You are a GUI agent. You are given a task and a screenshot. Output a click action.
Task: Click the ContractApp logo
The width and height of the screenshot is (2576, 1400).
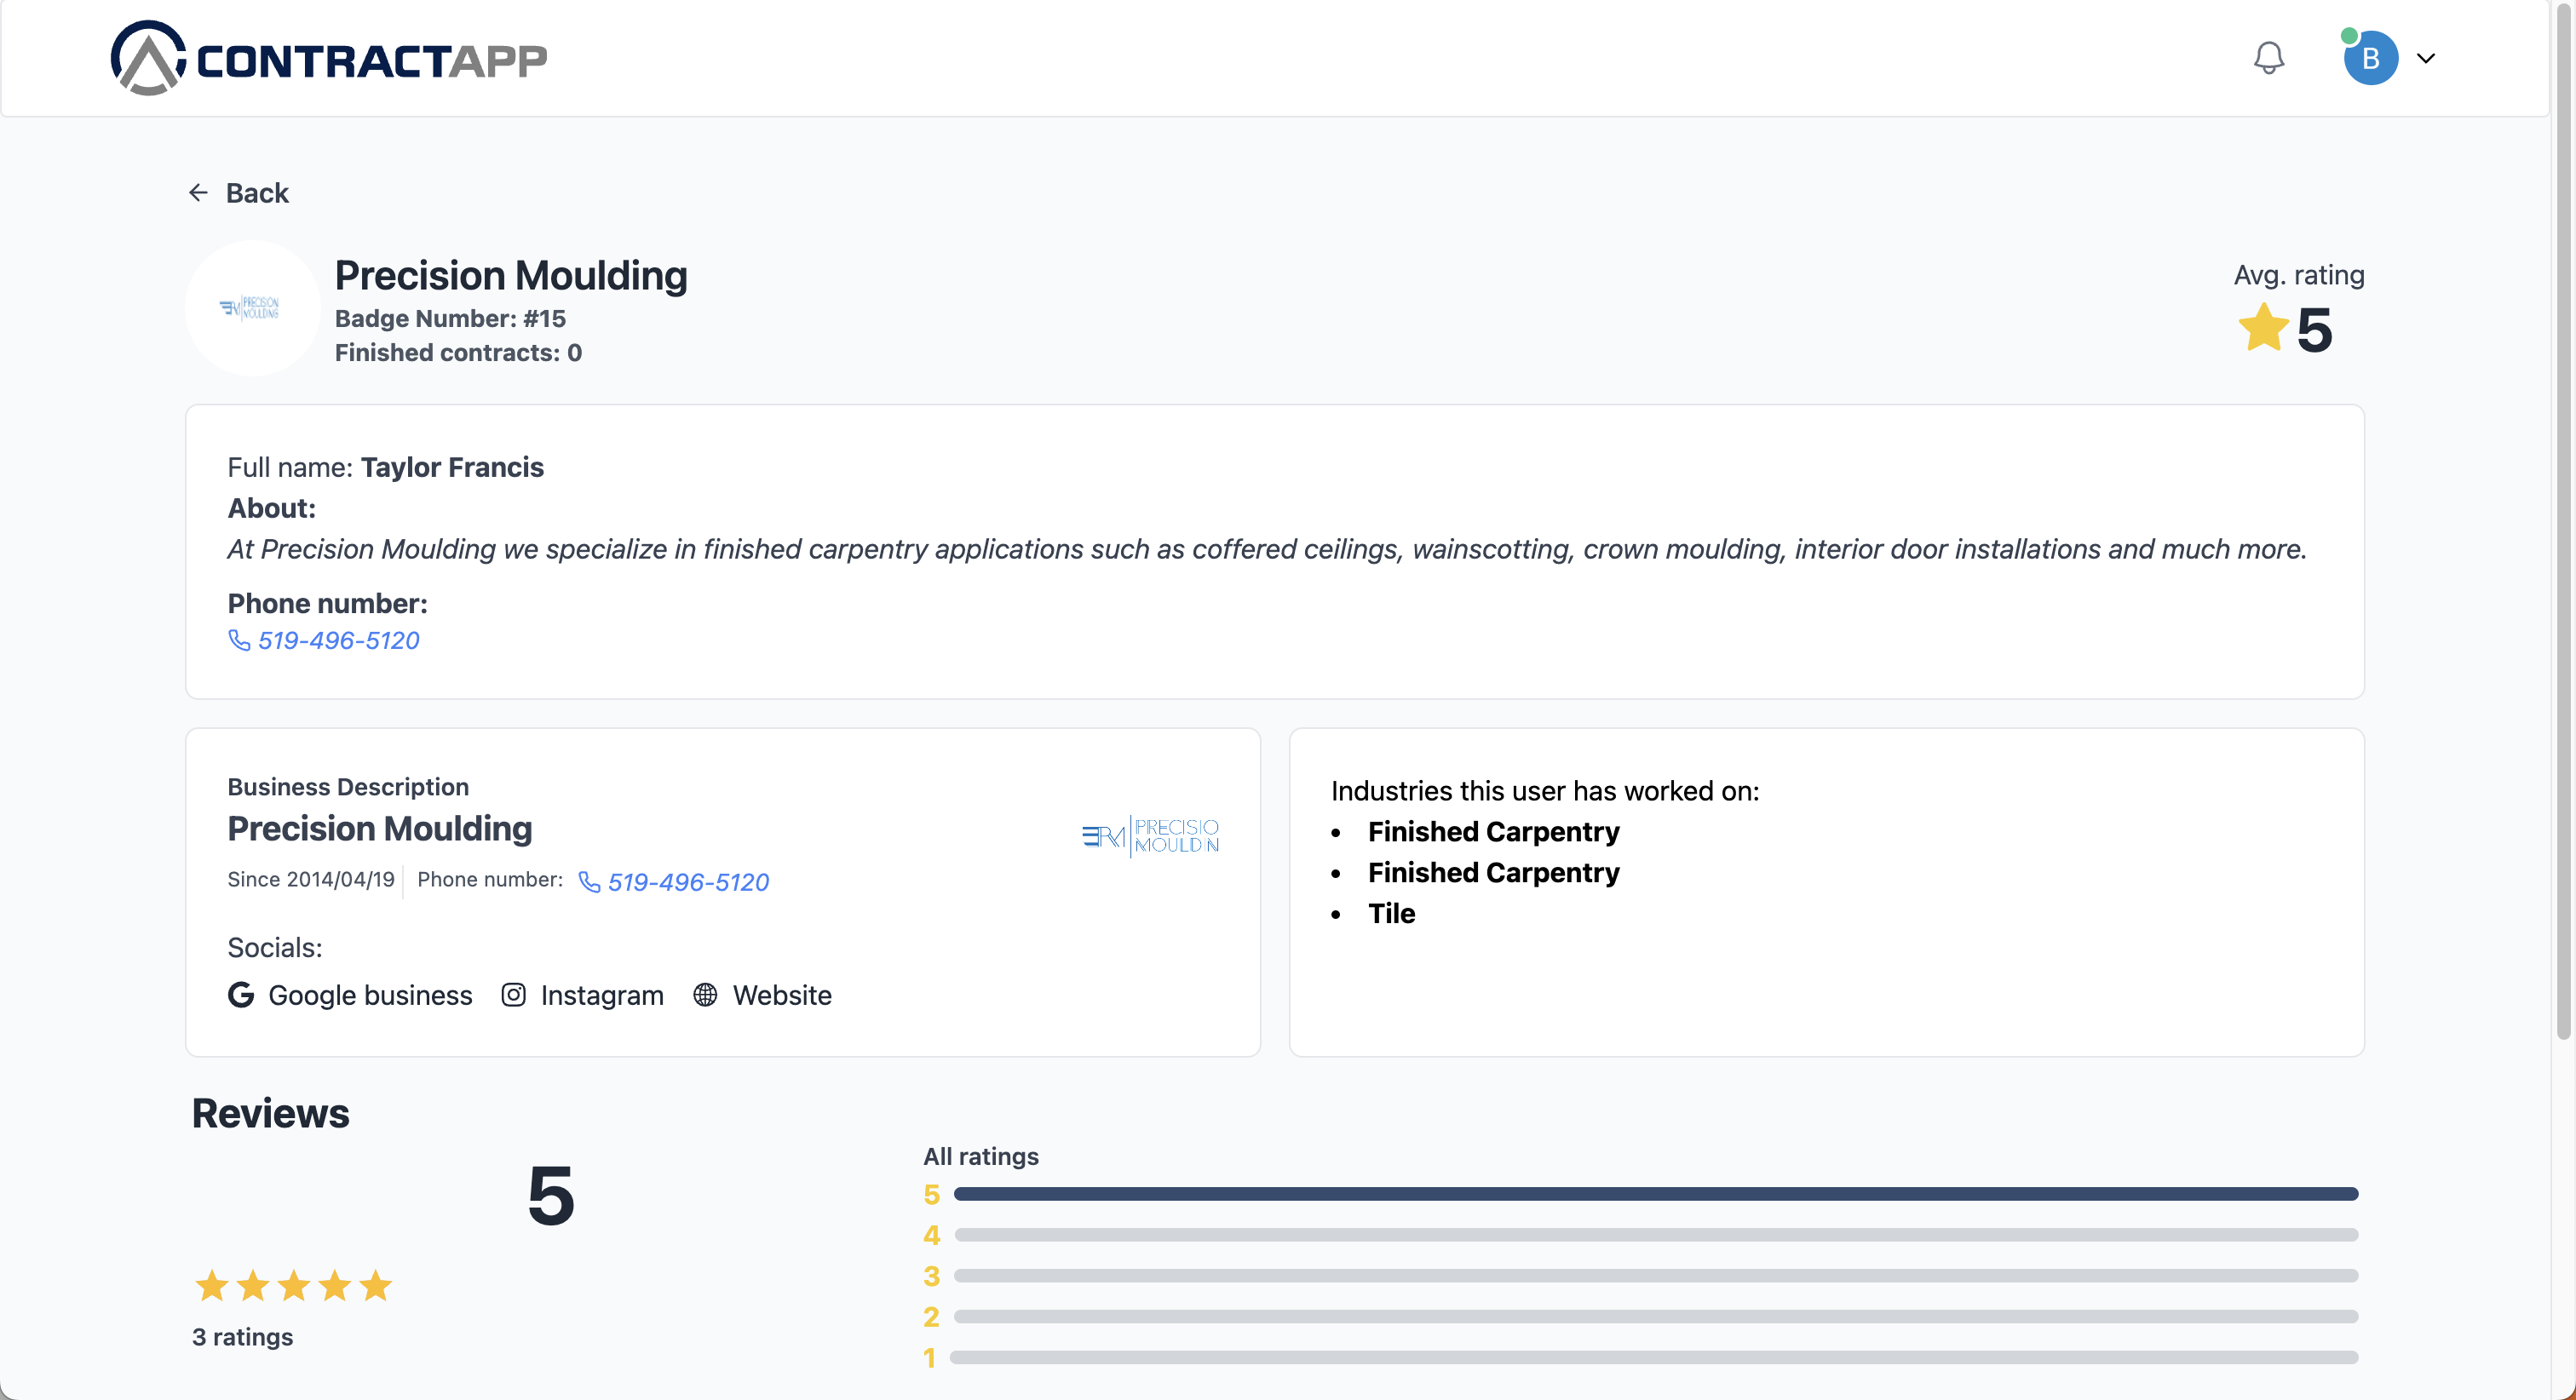coord(329,58)
